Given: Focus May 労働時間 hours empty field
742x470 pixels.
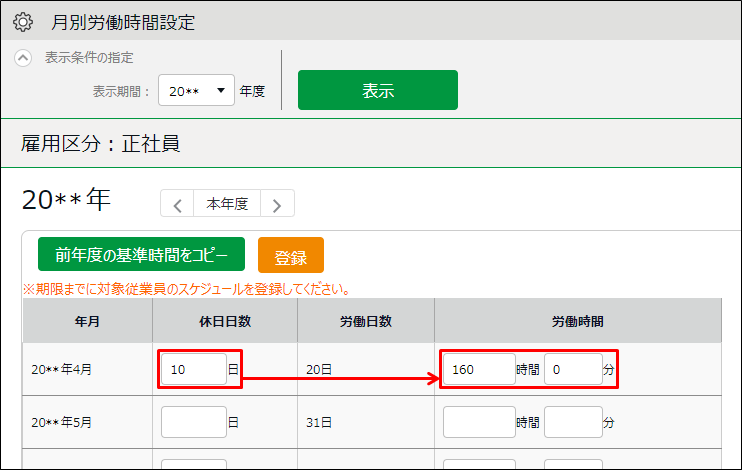Looking at the screenshot, I should (x=479, y=422).
